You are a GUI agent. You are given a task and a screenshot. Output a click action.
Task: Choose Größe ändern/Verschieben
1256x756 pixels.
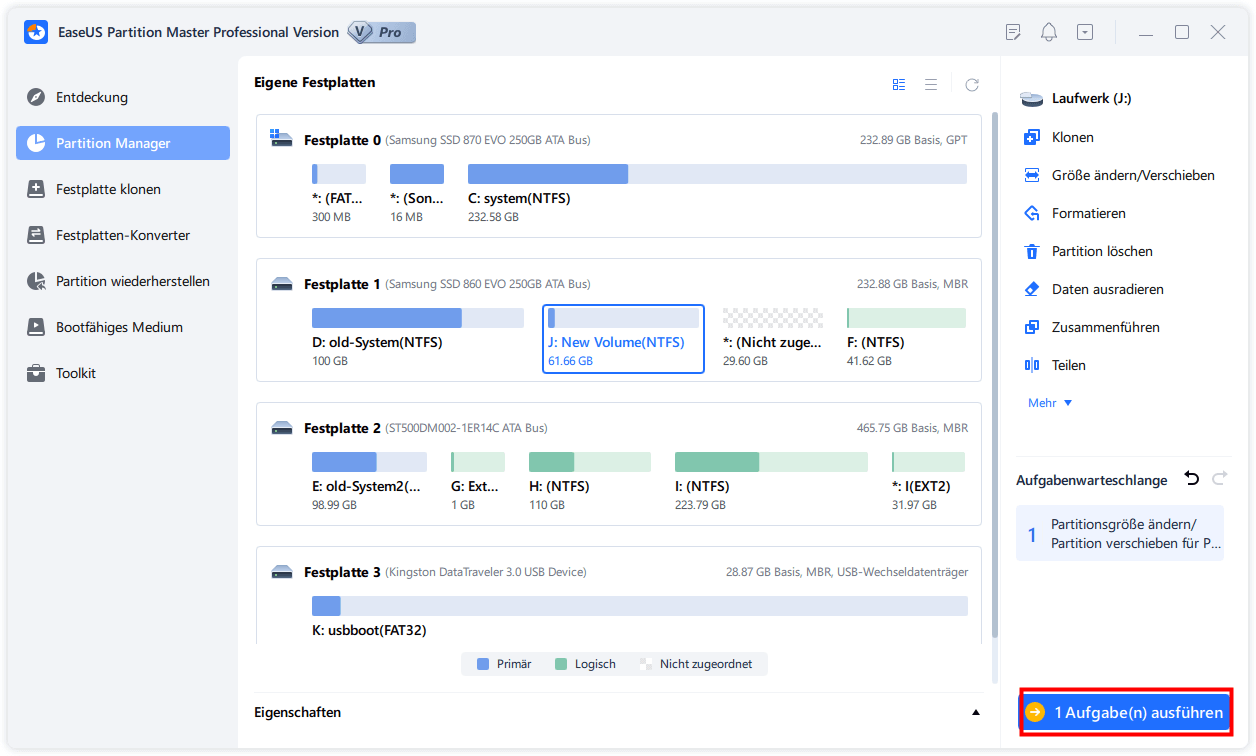[x=1133, y=175]
